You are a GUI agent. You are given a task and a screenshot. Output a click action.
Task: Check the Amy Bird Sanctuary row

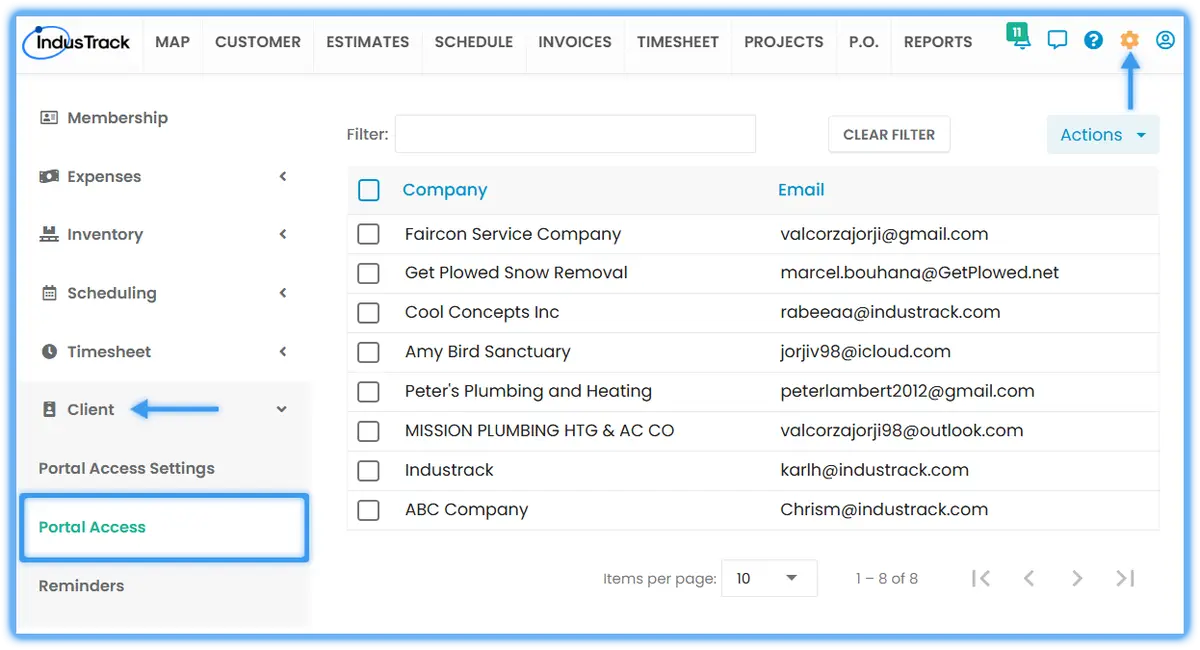369,352
